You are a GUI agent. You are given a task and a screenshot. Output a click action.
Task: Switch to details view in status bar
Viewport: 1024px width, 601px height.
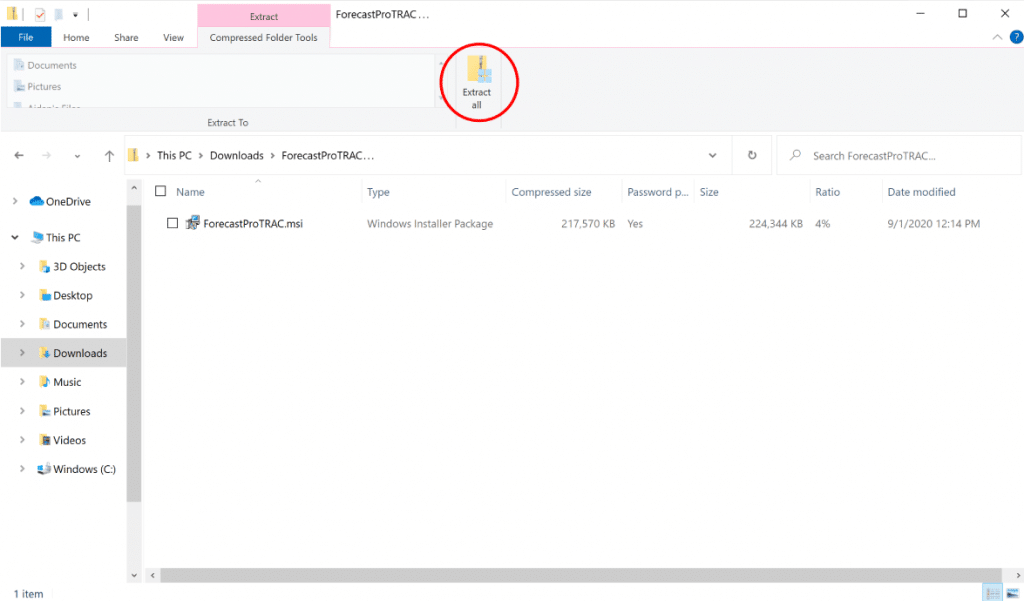(x=992, y=593)
